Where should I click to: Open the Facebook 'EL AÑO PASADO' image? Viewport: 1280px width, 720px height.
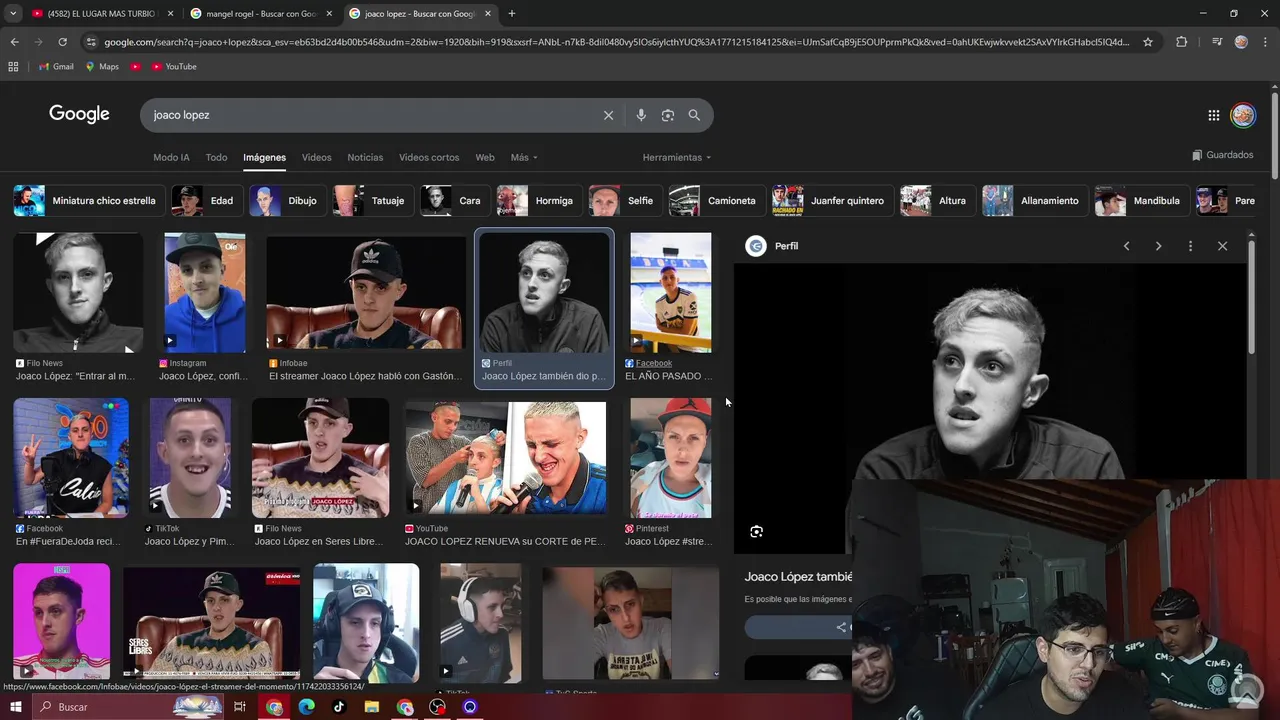point(670,293)
